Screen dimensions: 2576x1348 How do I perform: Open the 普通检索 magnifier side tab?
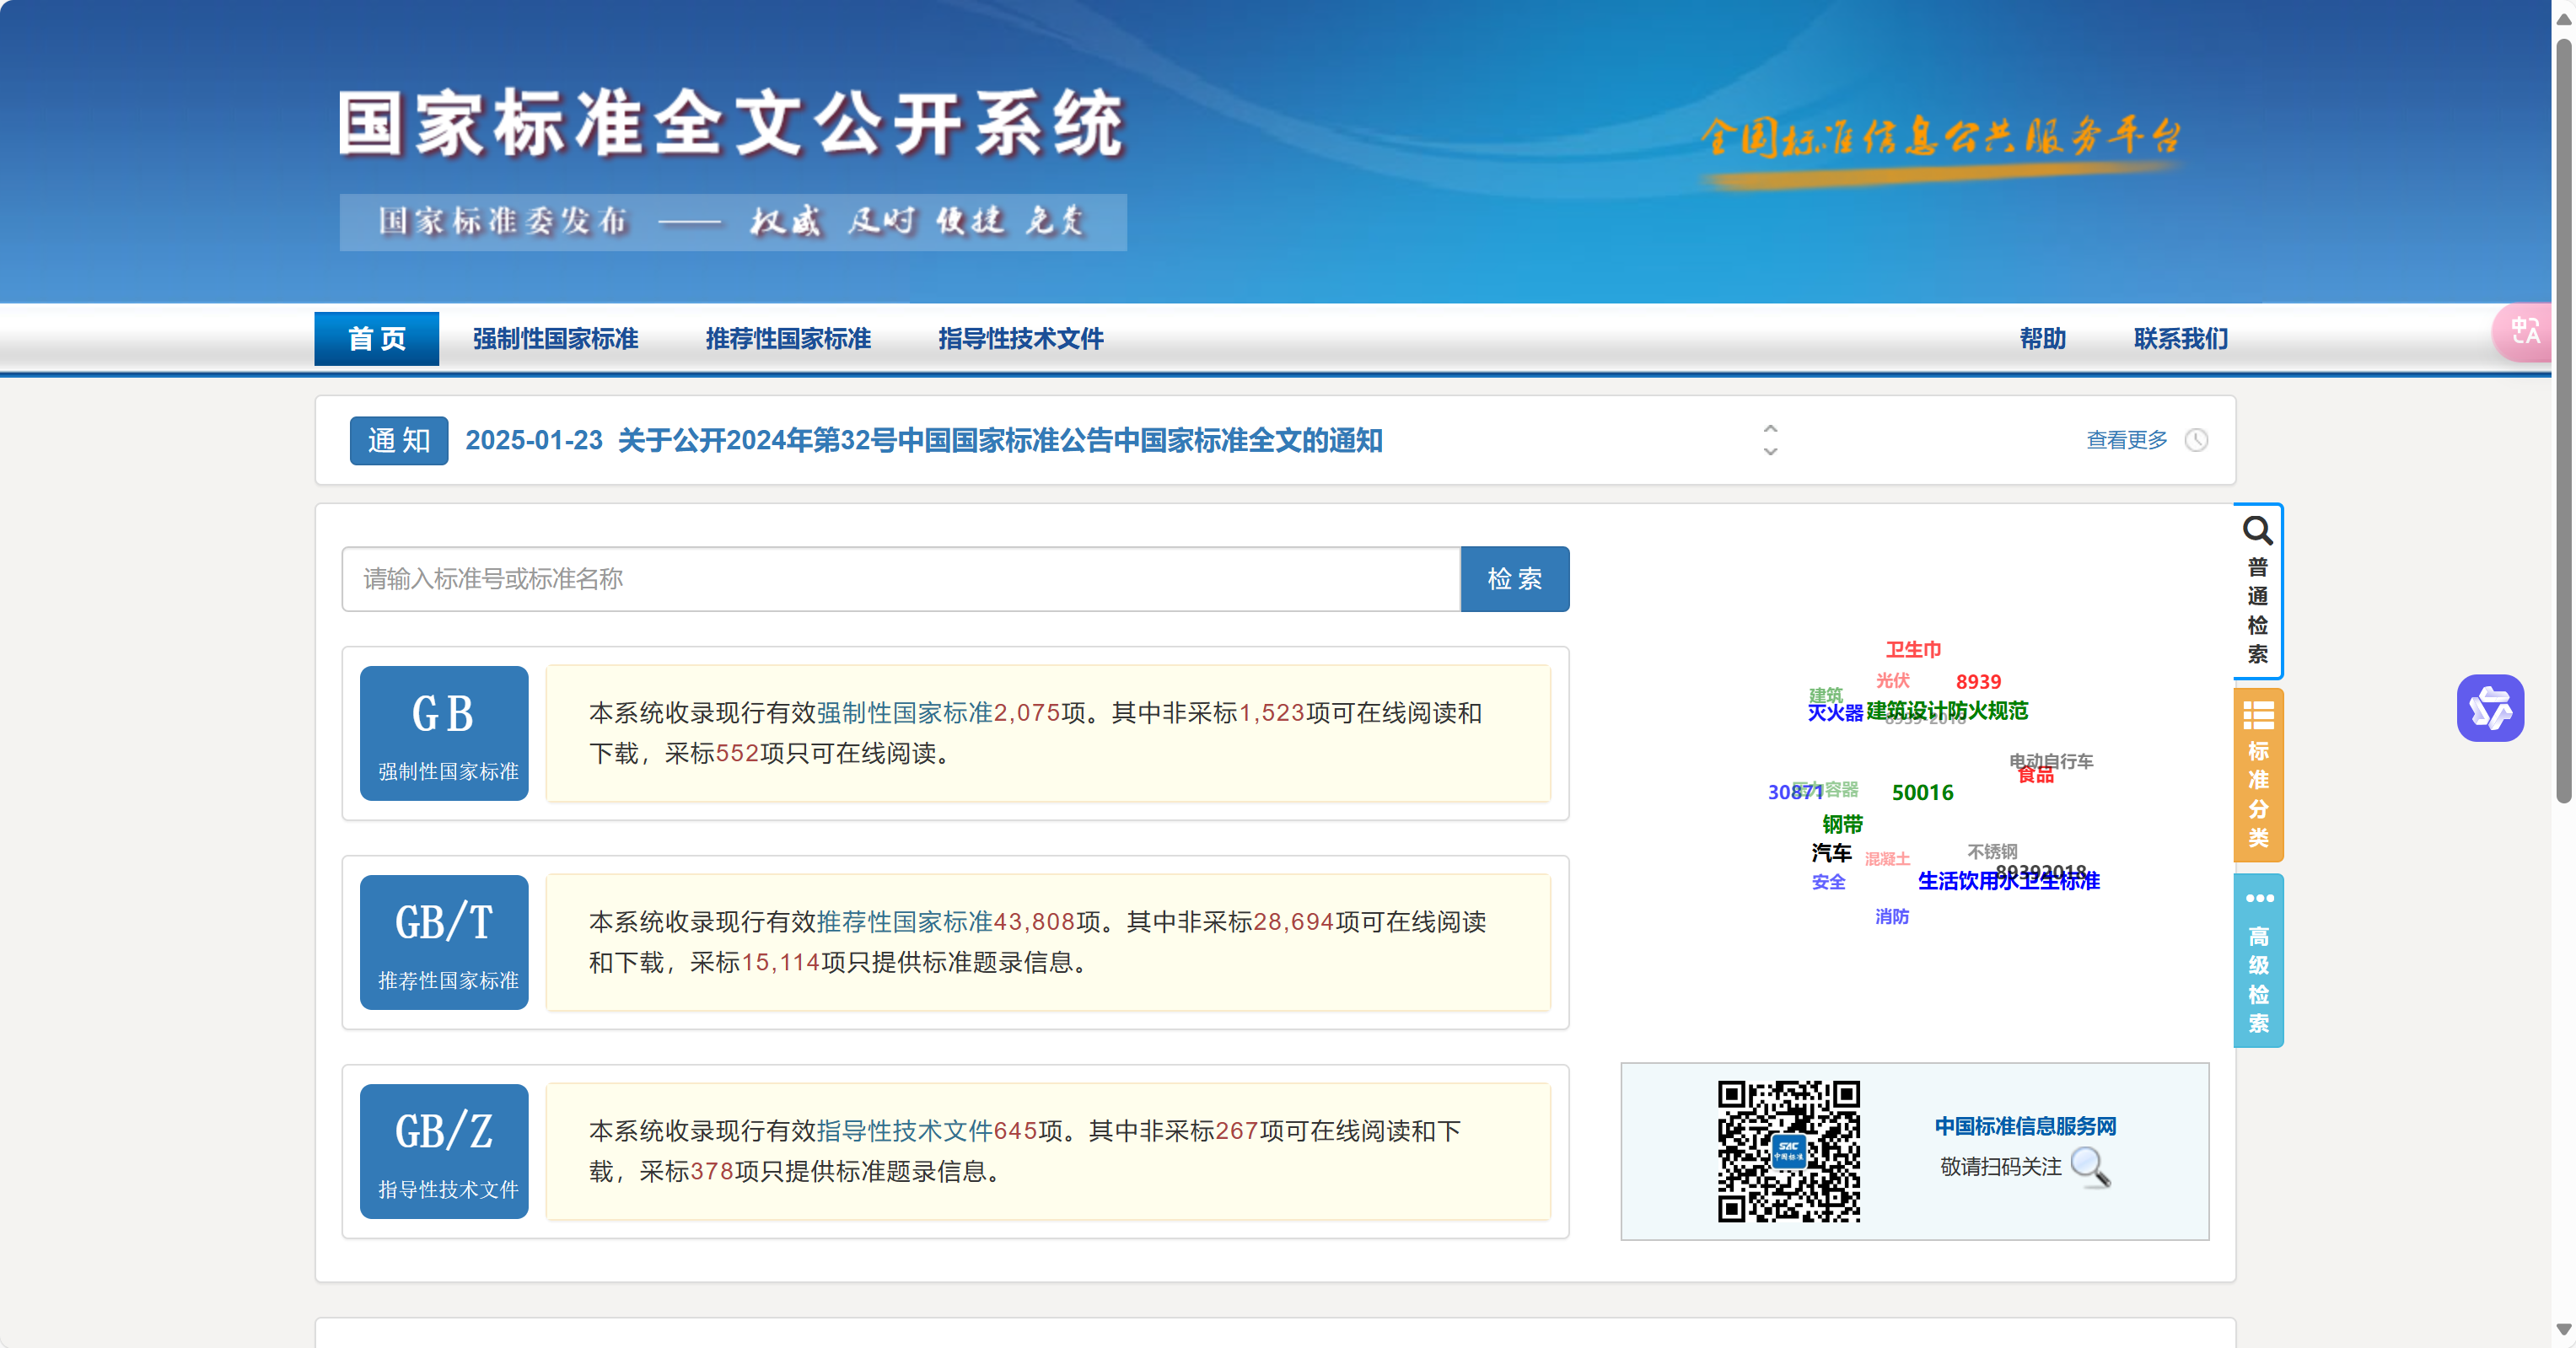click(x=2257, y=590)
